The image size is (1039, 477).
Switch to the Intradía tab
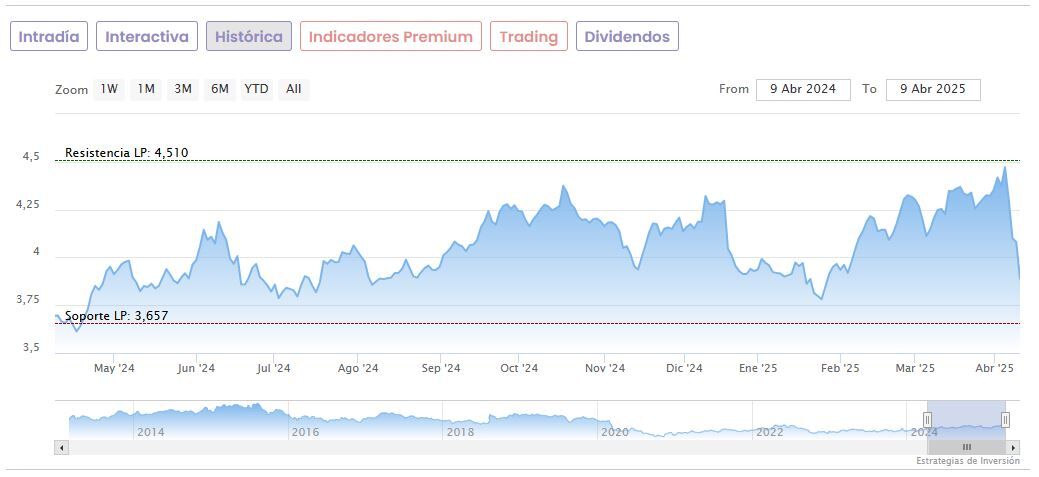49,37
